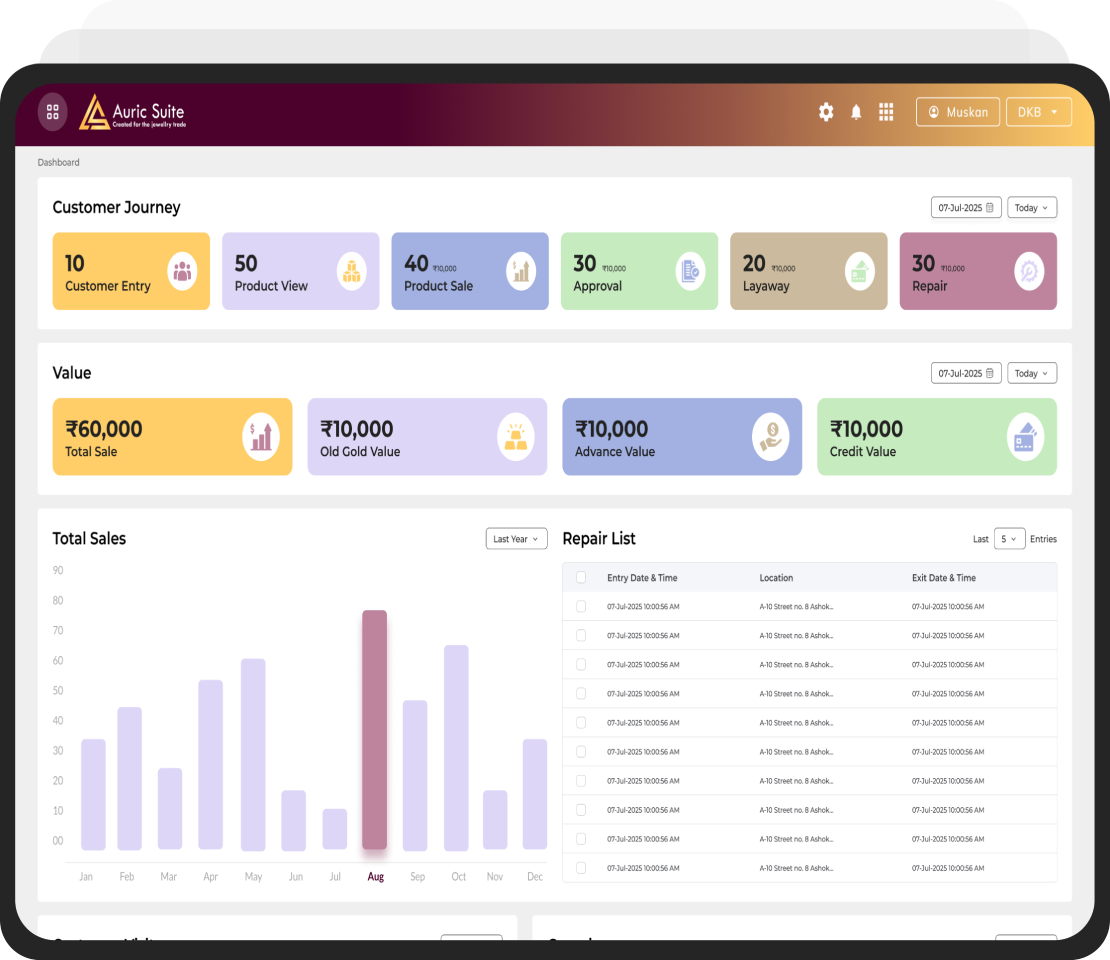The height and width of the screenshot is (960, 1110).
Task: Click the highlighted Aug bar in chart
Action: [x=374, y=730]
